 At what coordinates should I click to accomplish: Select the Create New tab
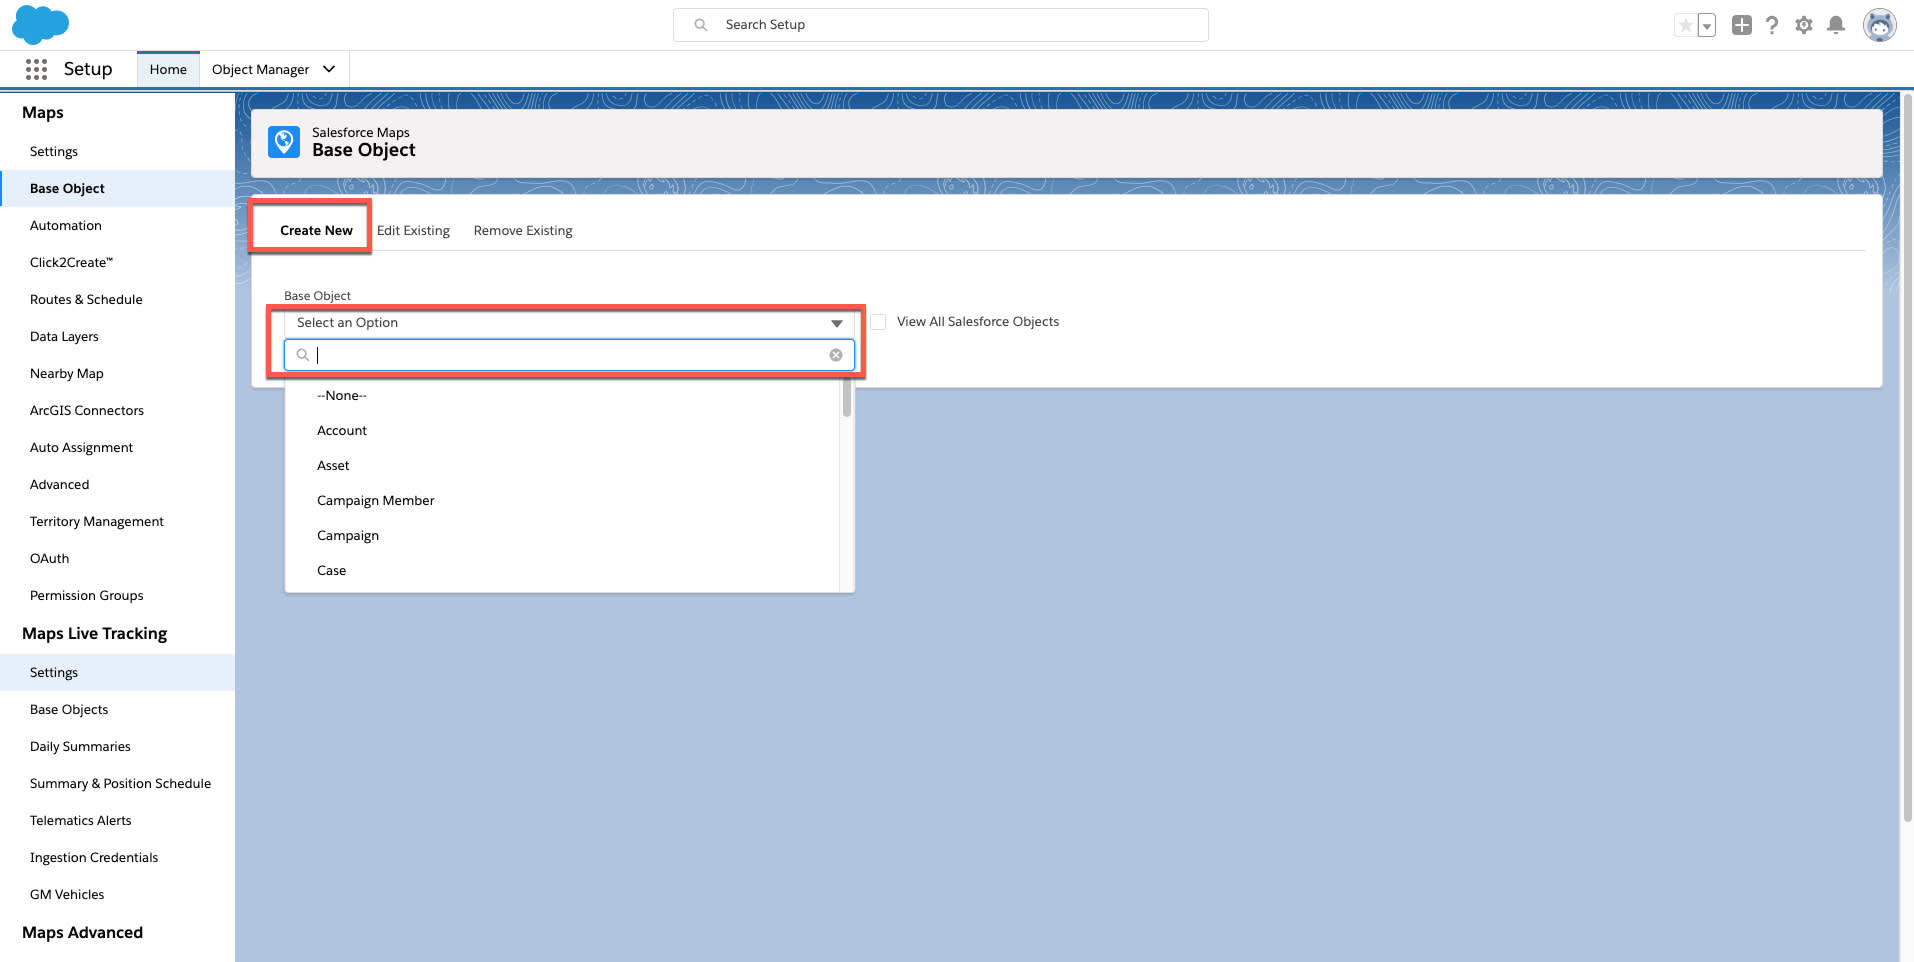click(316, 230)
